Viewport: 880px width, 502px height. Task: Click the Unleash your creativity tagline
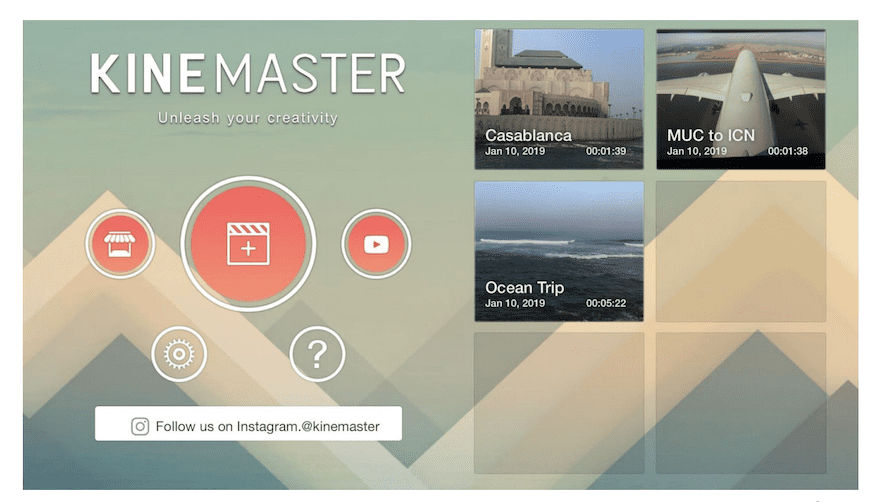coord(248,118)
